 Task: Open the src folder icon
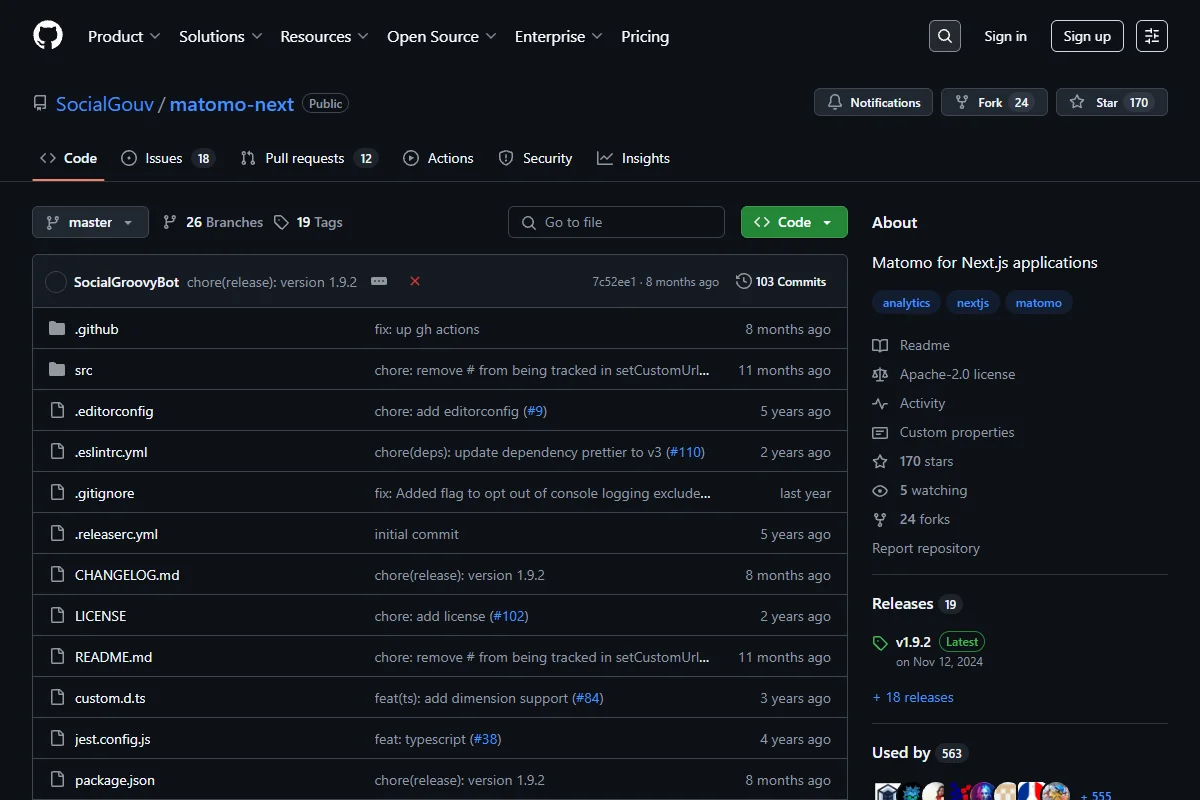[57, 370]
